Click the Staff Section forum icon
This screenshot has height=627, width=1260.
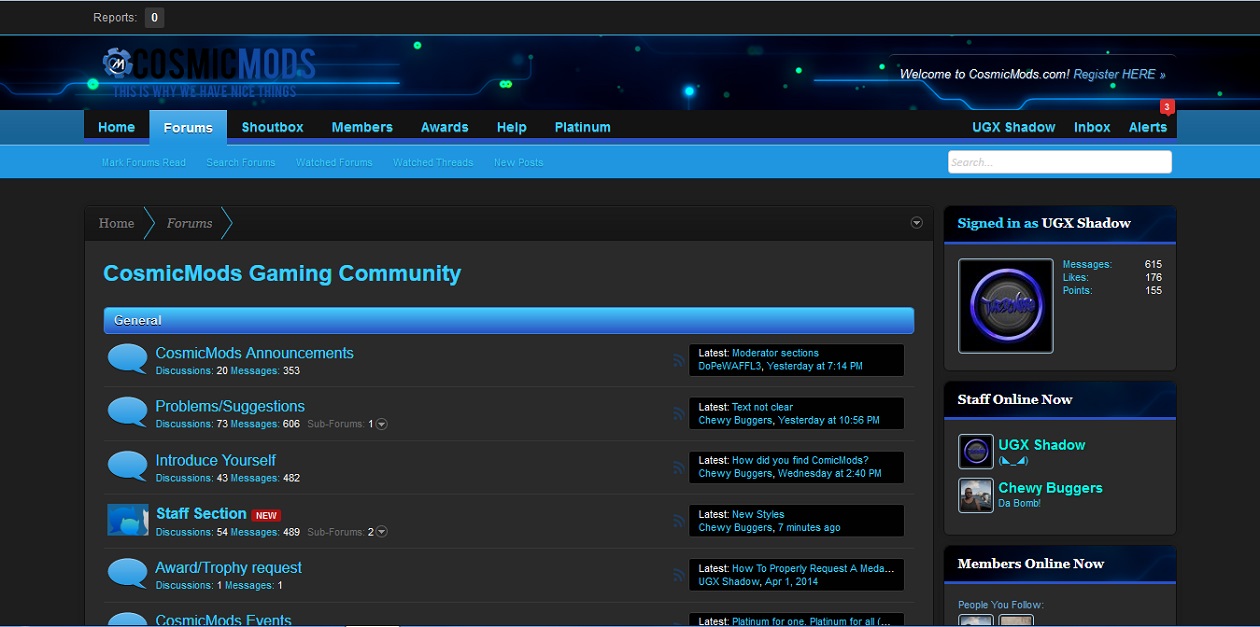pos(127,520)
